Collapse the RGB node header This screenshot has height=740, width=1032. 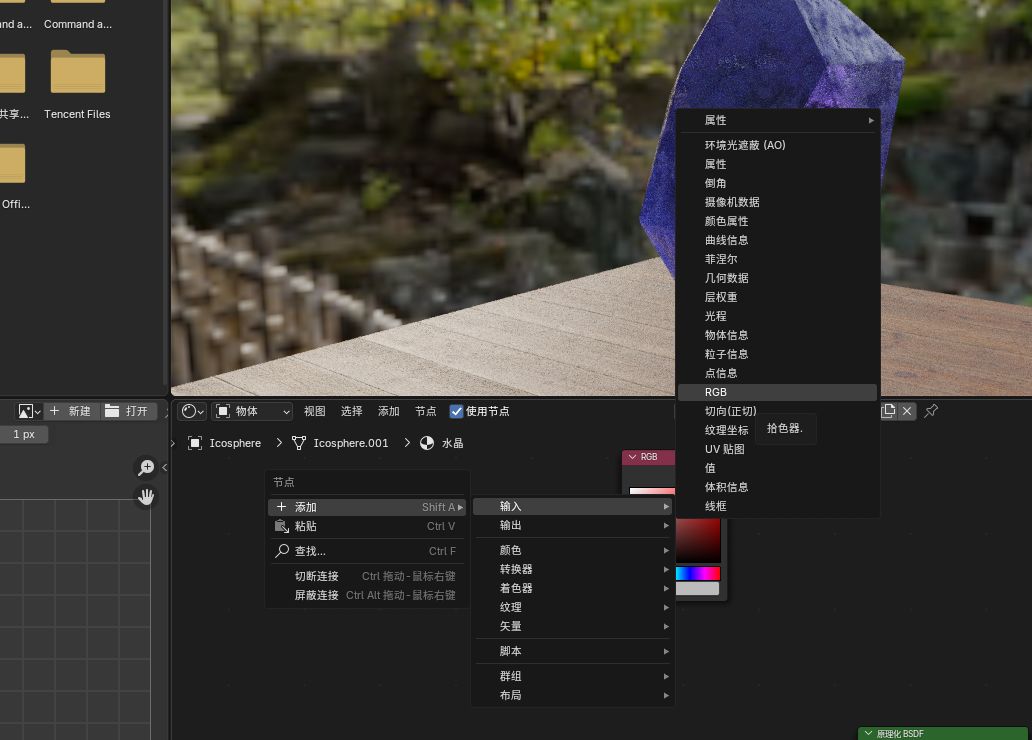(x=633, y=457)
